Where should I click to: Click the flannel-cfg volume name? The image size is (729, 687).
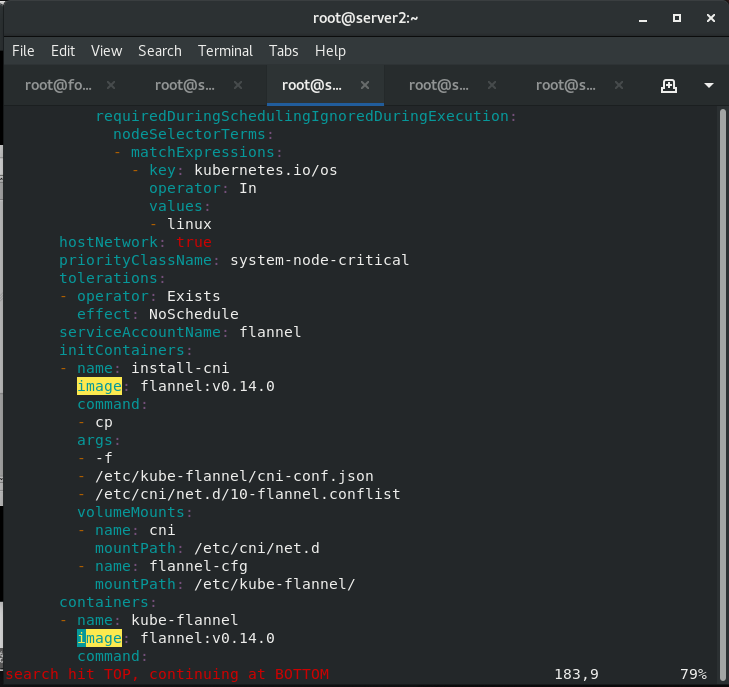tap(198, 567)
